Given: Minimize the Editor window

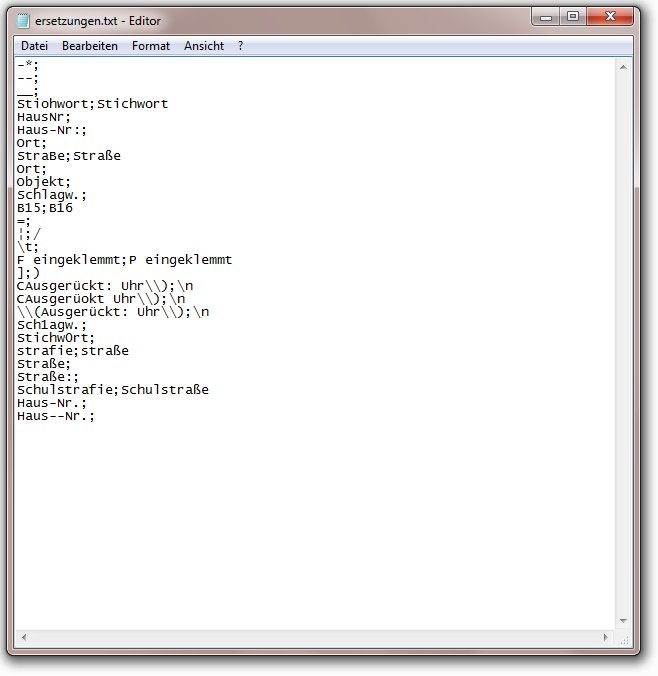Looking at the screenshot, I should point(548,17).
